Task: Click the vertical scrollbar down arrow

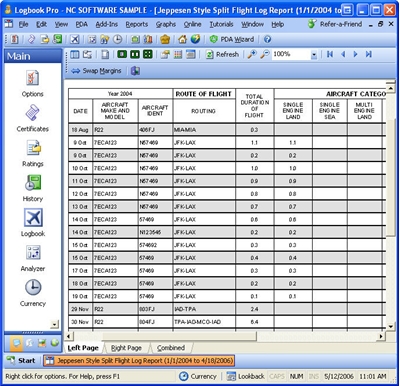Action: pyautogui.click(x=391, y=327)
